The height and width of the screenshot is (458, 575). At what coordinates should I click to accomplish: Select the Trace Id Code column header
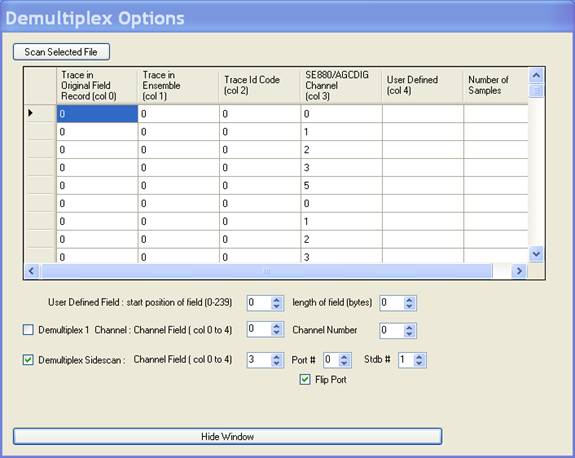[260, 85]
